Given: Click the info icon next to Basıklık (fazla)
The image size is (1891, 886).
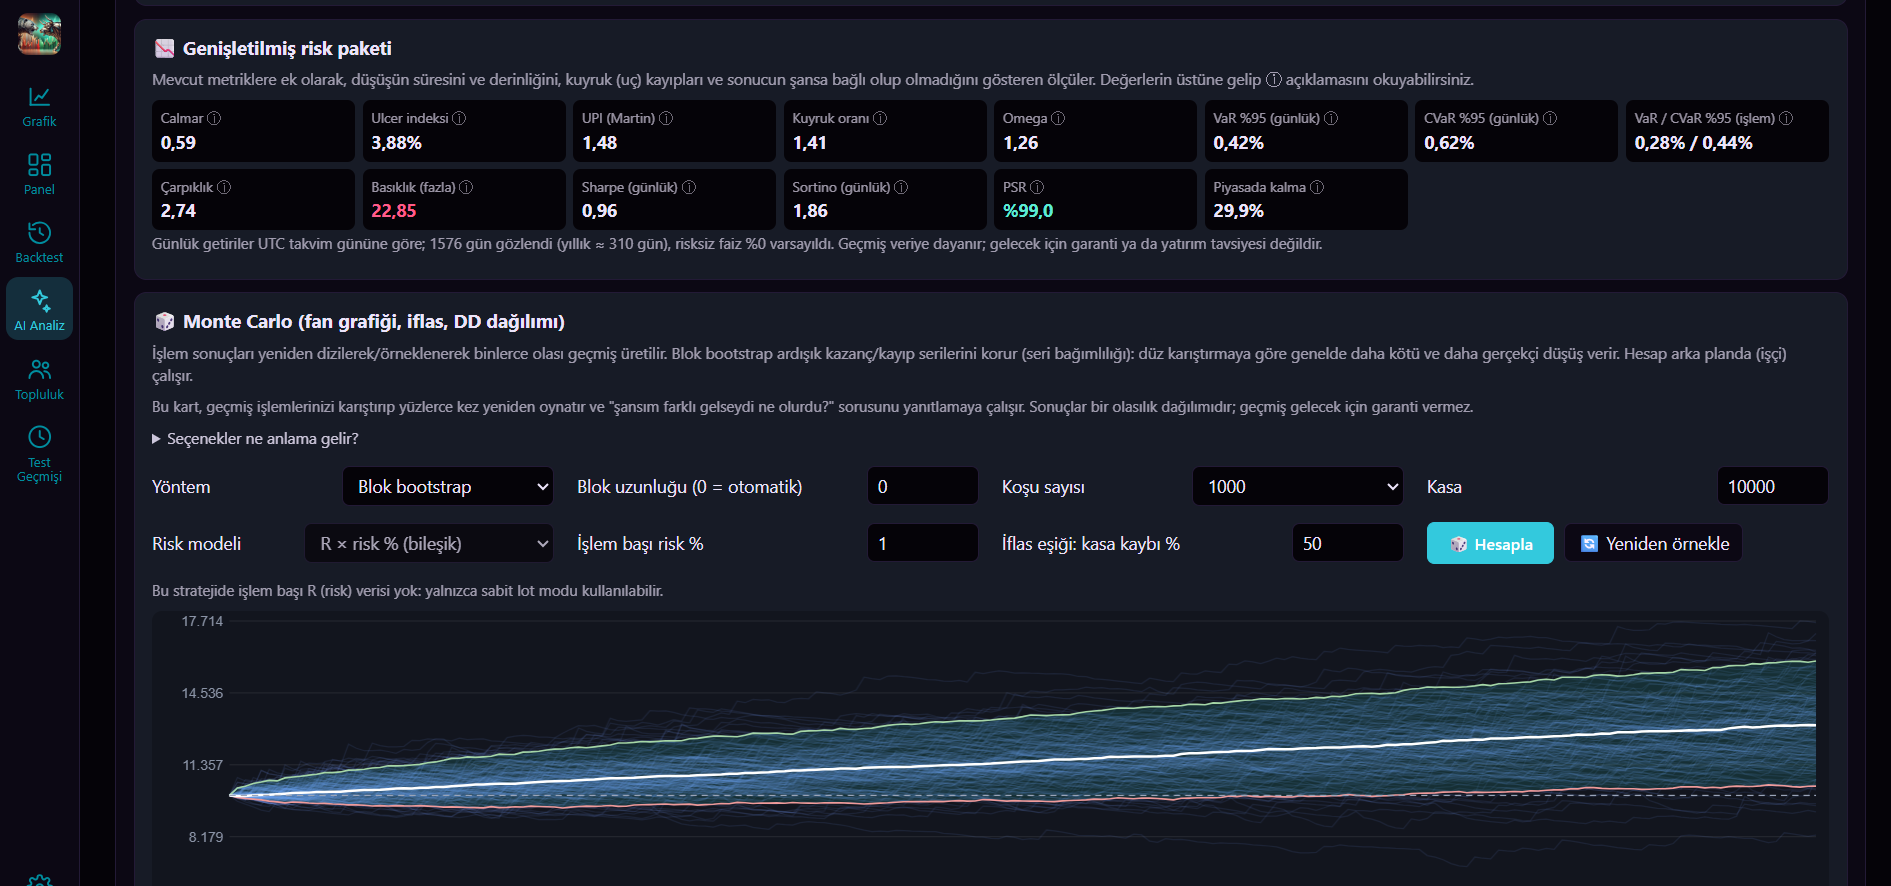Looking at the screenshot, I should (466, 187).
